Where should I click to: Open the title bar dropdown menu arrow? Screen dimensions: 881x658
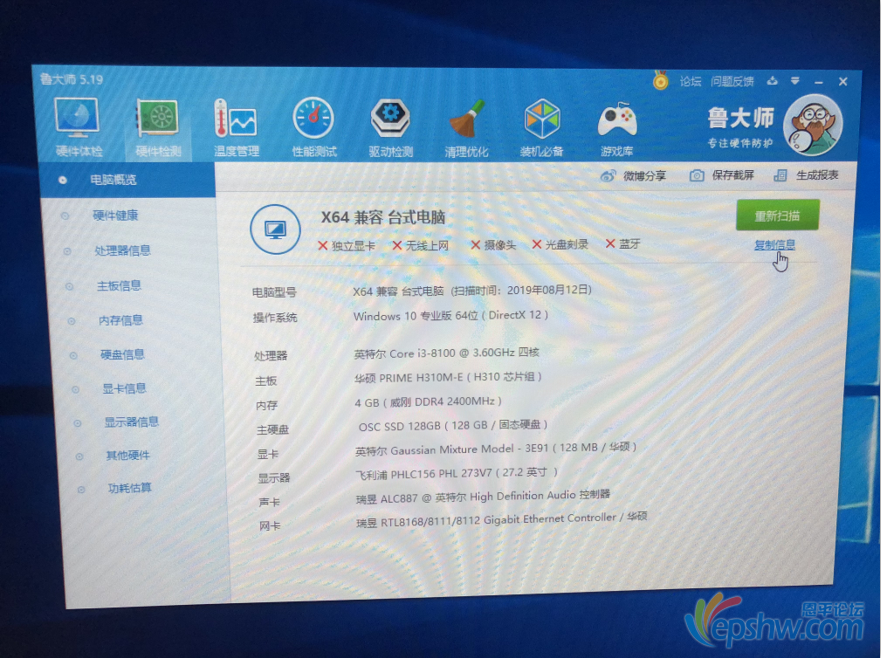pos(795,81)
